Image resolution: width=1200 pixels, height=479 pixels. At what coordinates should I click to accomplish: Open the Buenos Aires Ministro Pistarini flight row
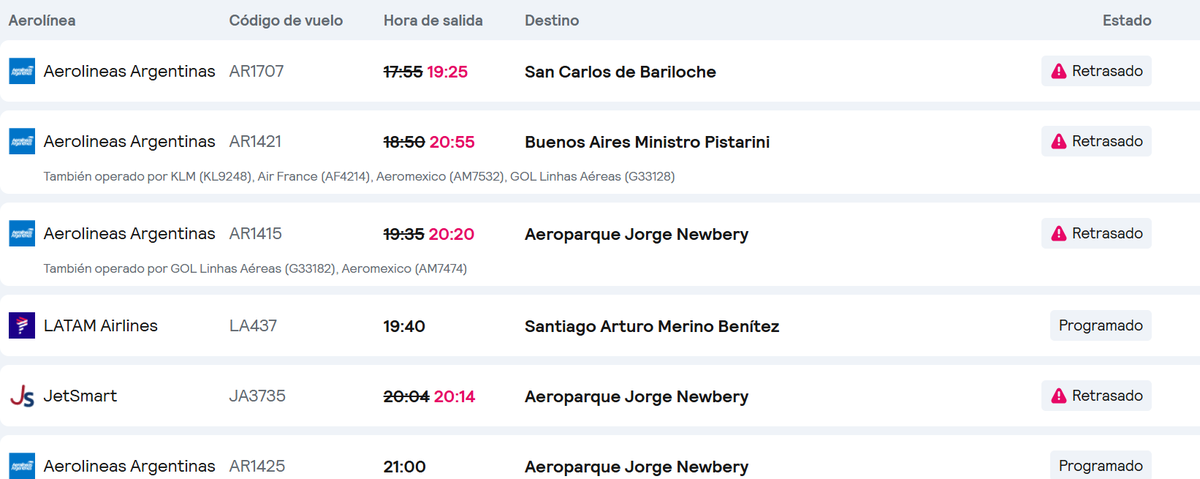point(647,142)
